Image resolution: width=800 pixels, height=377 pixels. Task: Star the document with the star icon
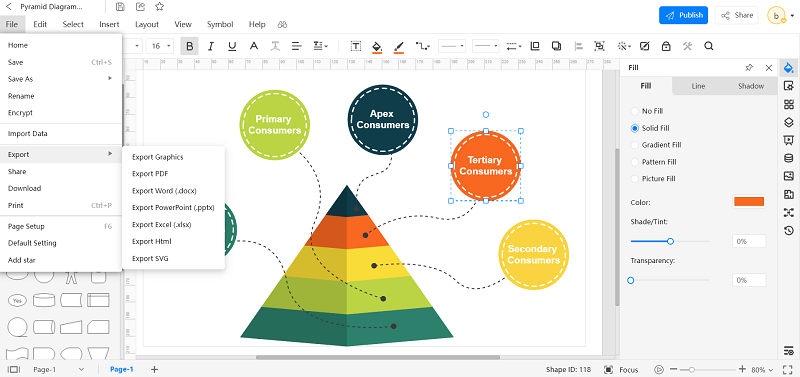(x=160, y=7)
